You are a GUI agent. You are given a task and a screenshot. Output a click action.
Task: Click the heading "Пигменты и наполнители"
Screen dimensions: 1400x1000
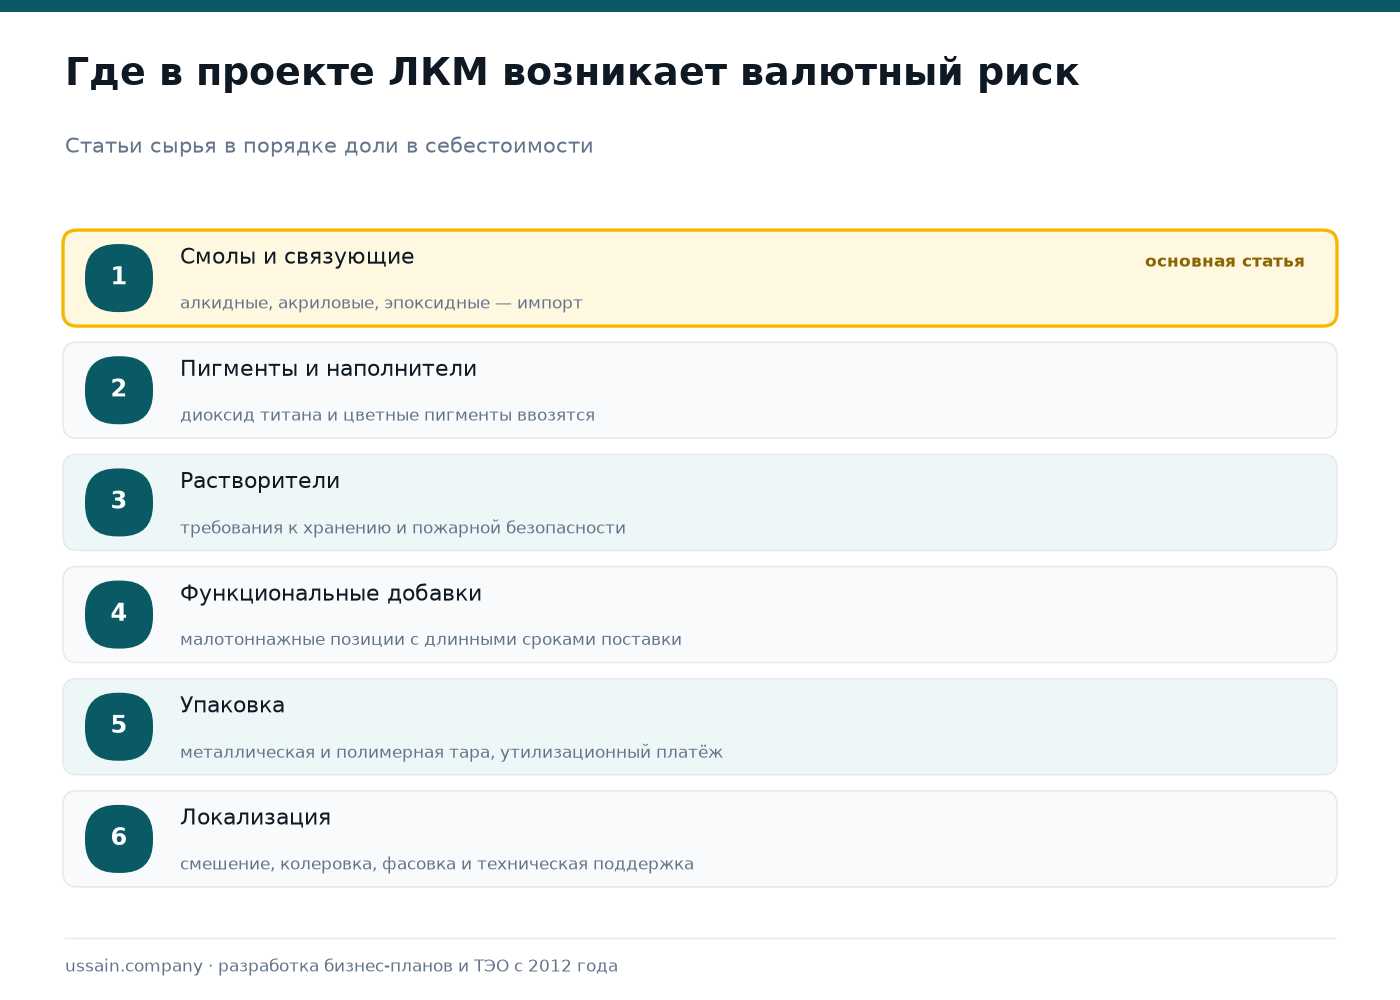point(328,369)
